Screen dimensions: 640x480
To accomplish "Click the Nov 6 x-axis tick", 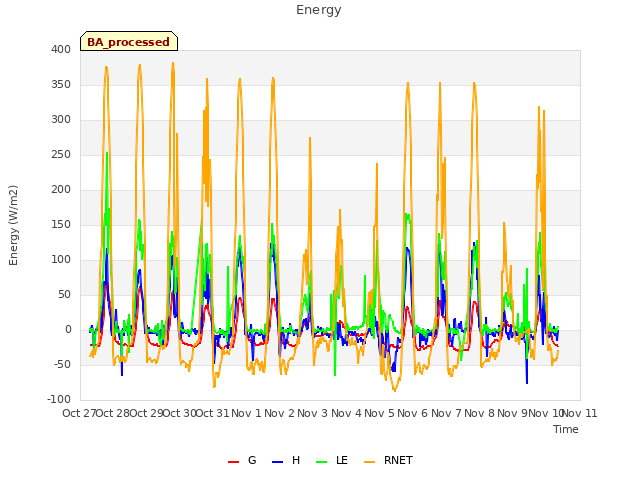I will [x=413, y=413].
